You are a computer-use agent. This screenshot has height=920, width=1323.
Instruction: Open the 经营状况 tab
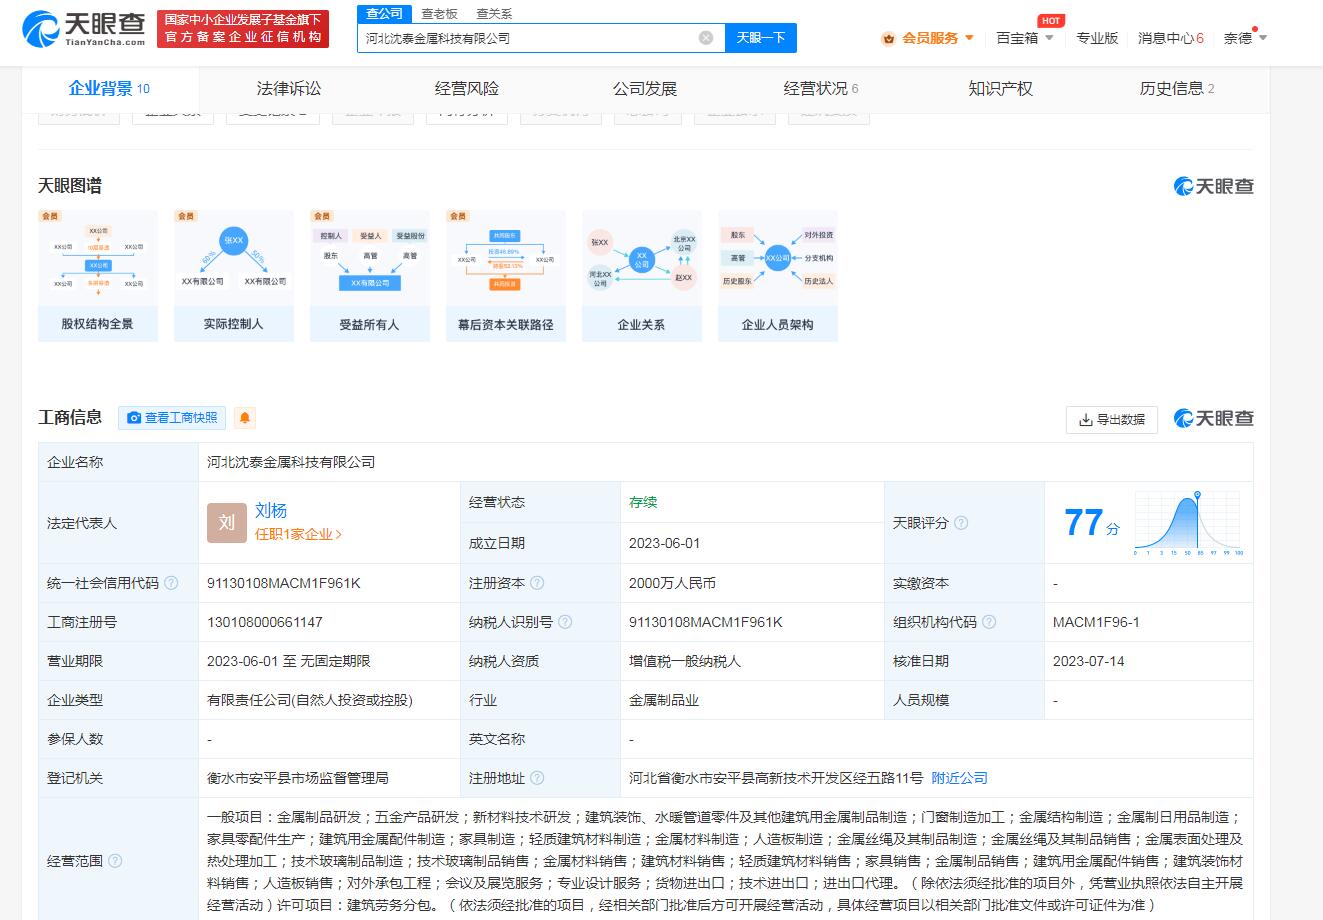[821, 88]
